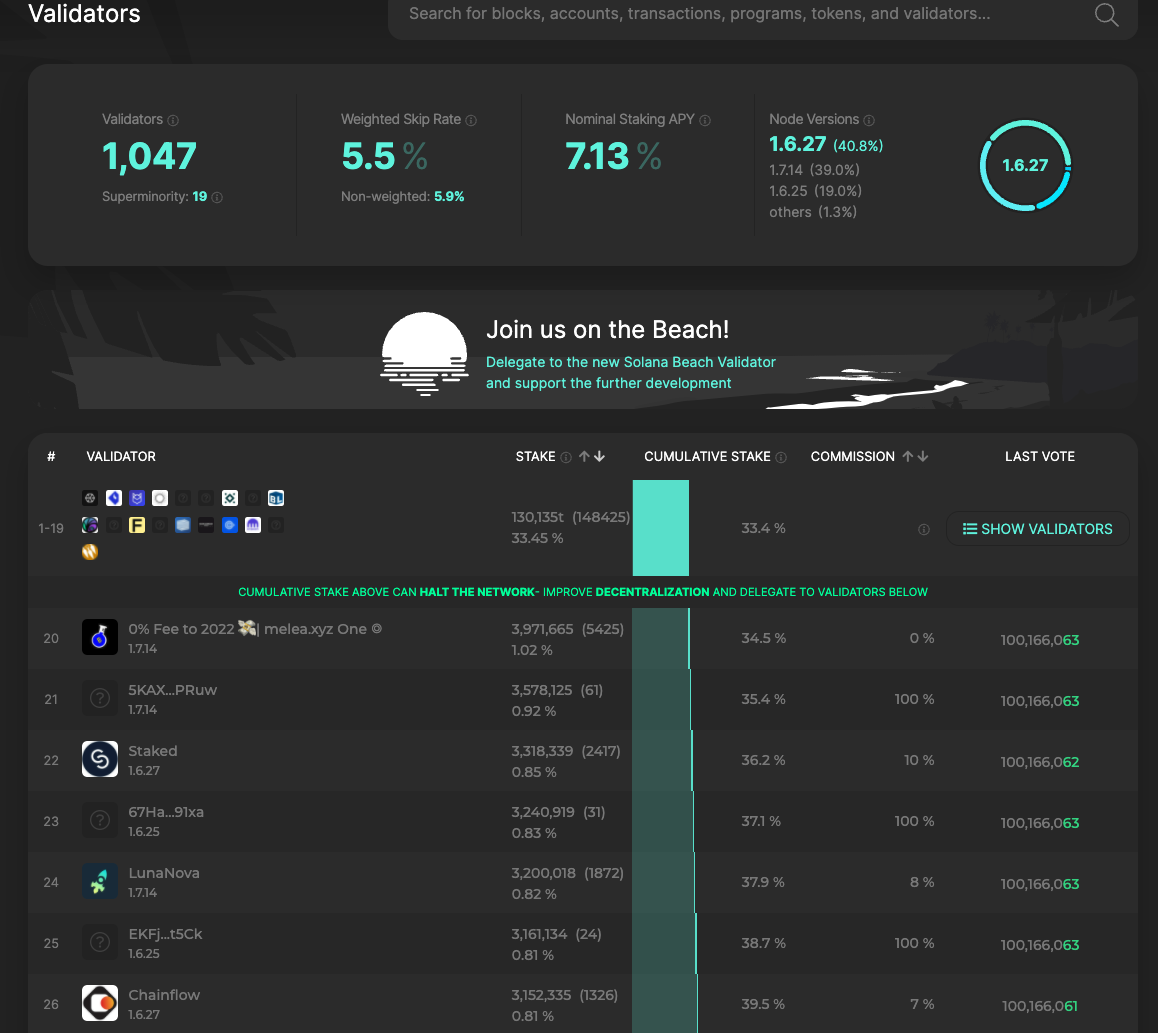Click the blue BL validator icon

click(275, 498)
